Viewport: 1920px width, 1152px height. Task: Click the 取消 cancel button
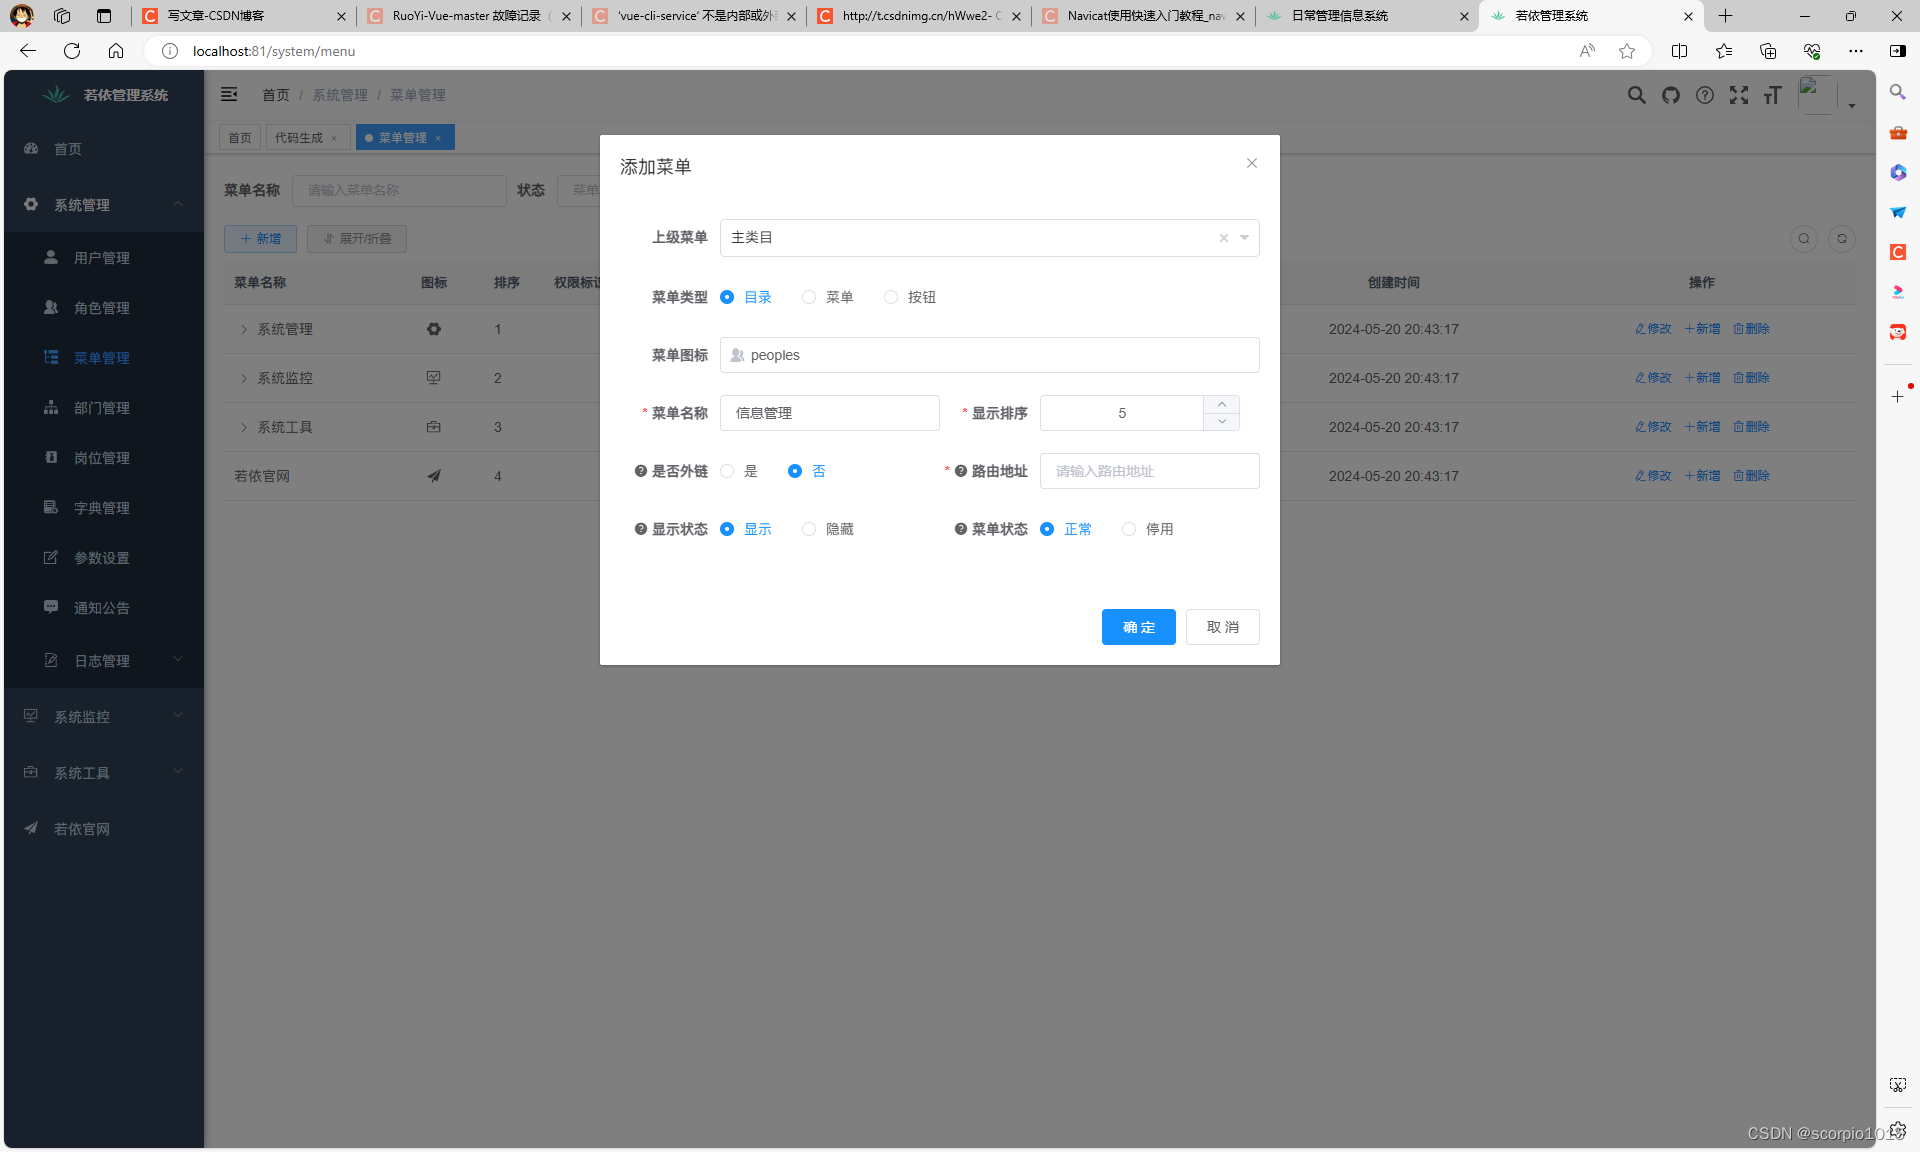coord(1222,627)
